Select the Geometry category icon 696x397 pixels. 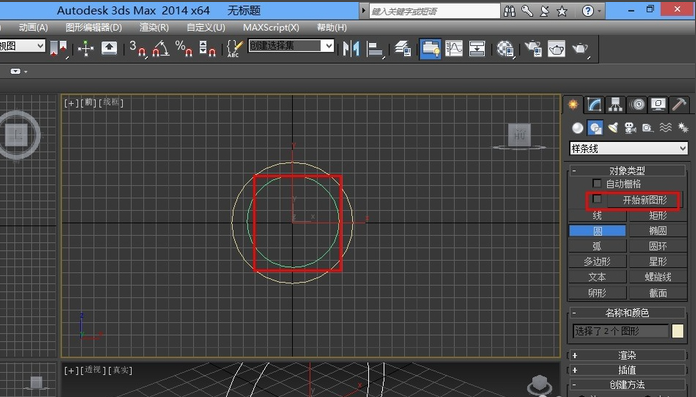[x=577, y=128]
